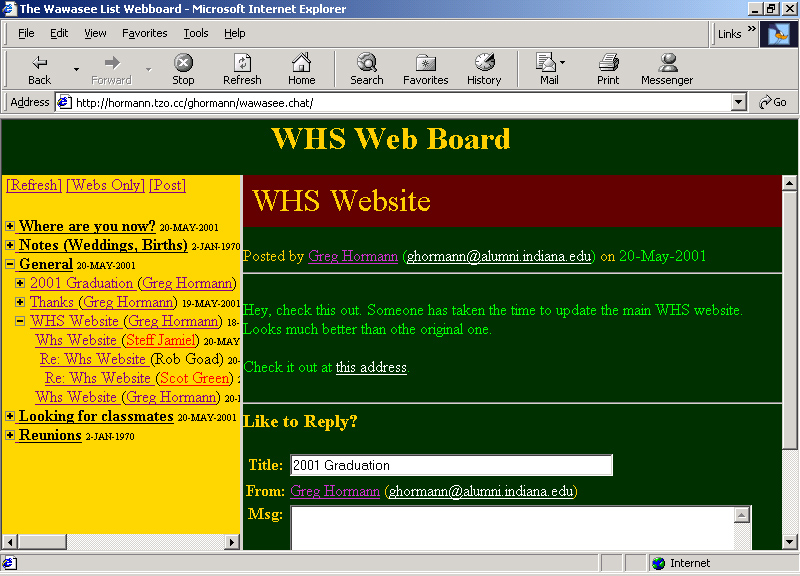The height and width of the screenshot is (576, 800).
Task: Click the Print toolbar icon
Action: 608,68
